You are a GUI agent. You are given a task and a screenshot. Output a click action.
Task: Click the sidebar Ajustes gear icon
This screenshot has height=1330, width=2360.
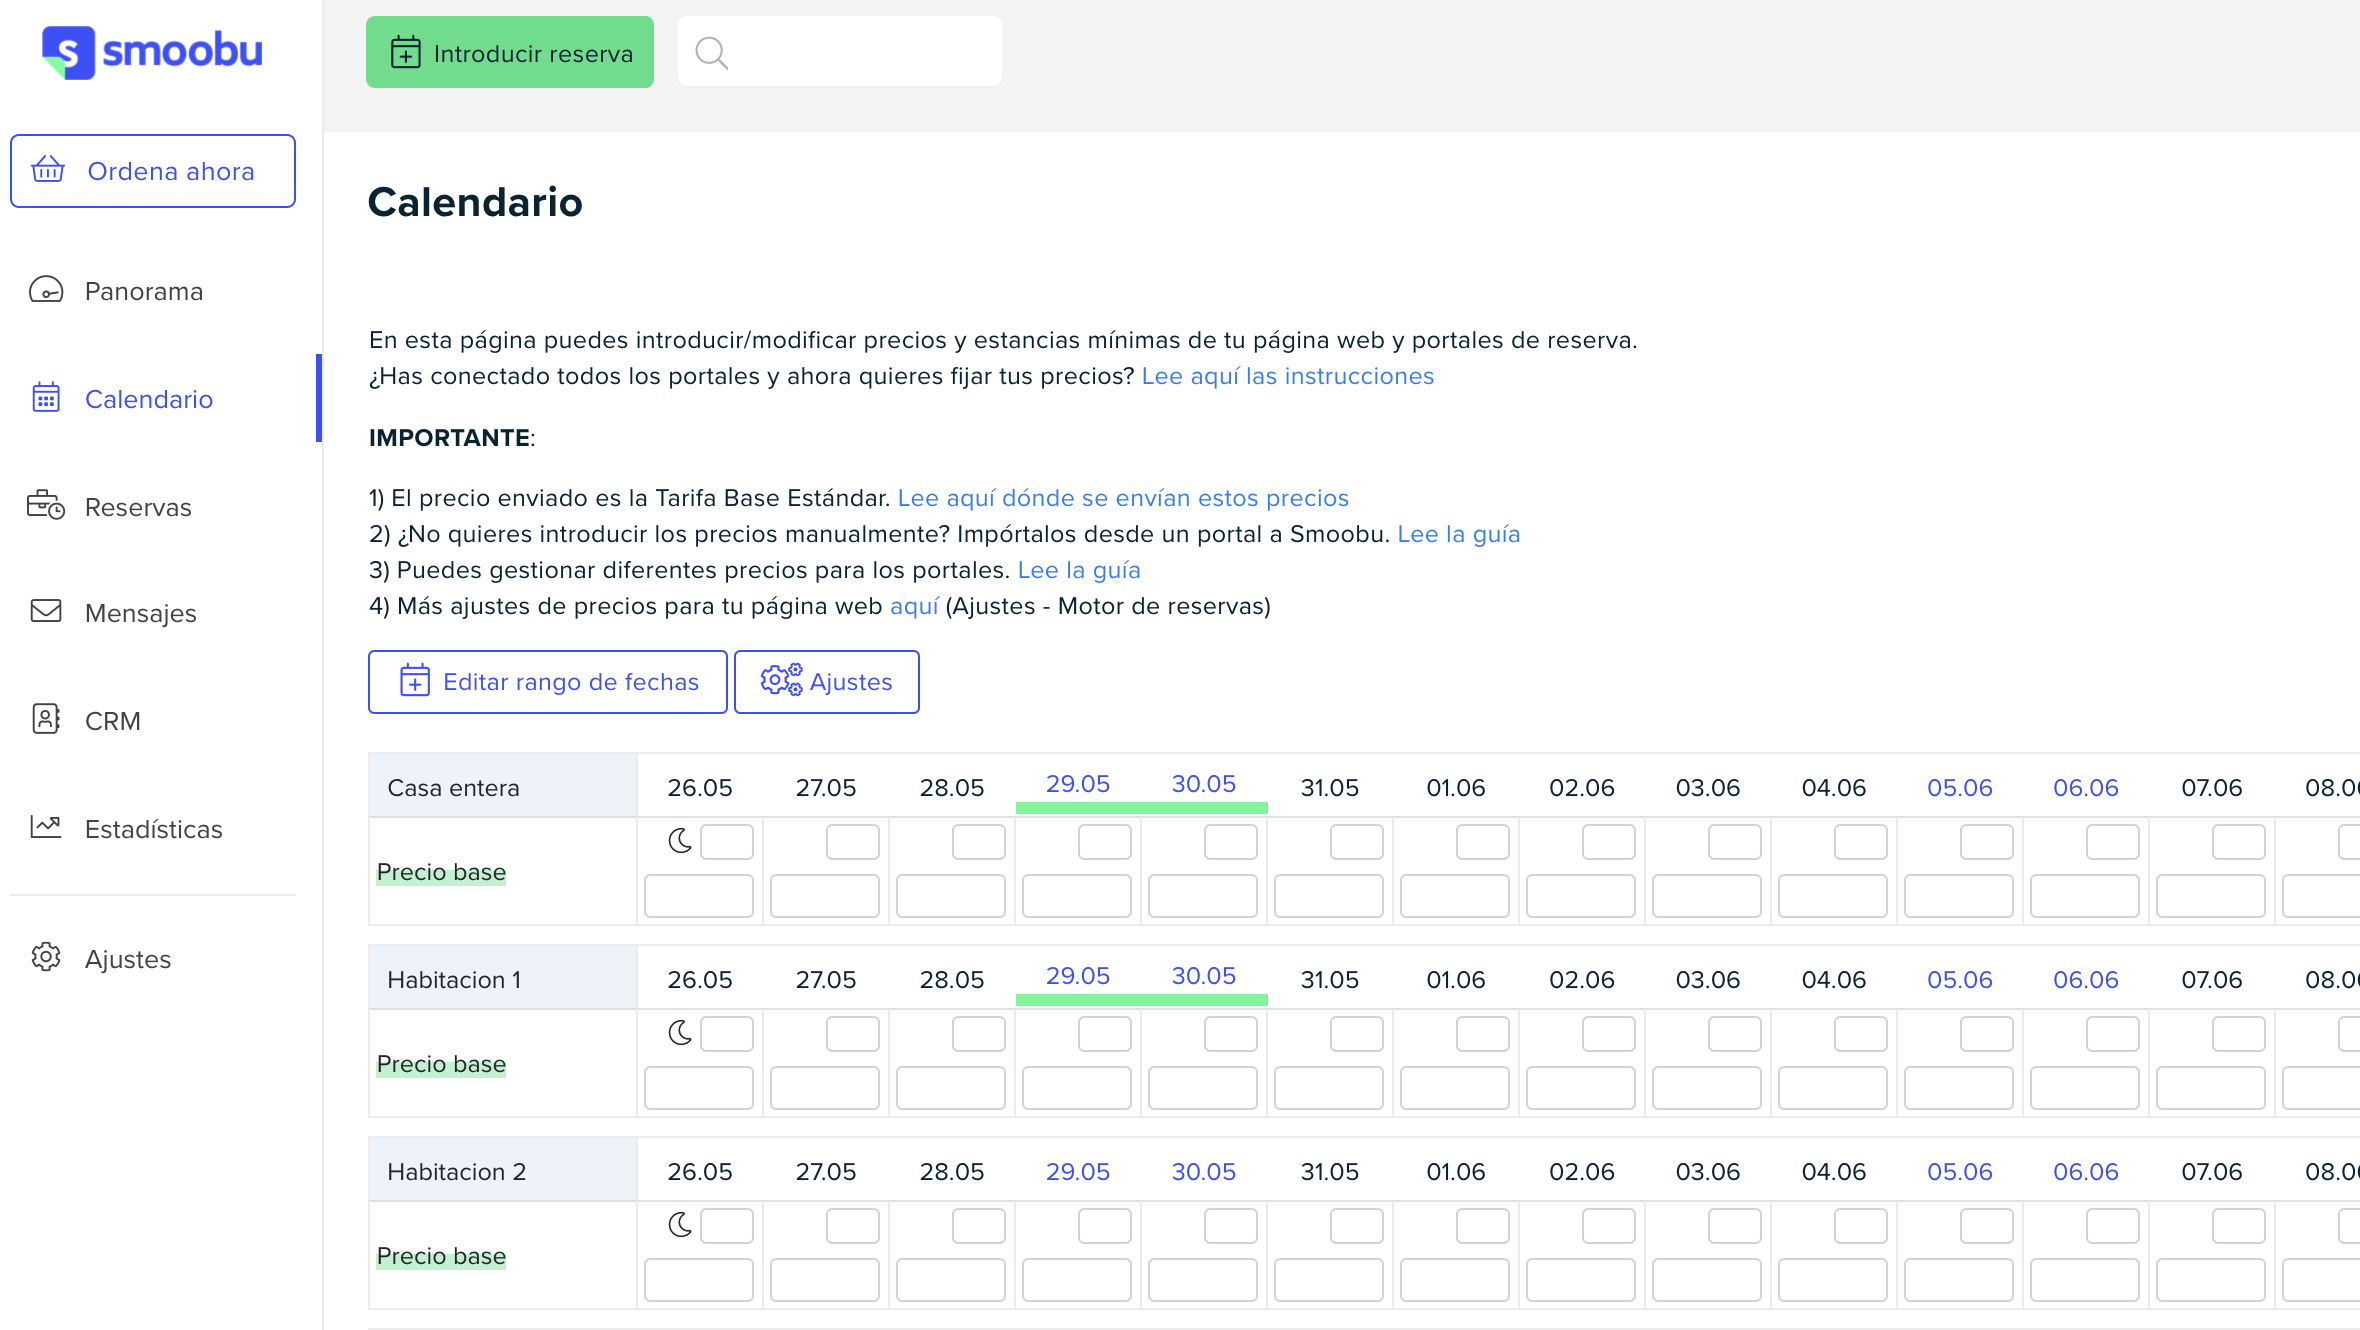pyautogui.click(x=46, y=957)
